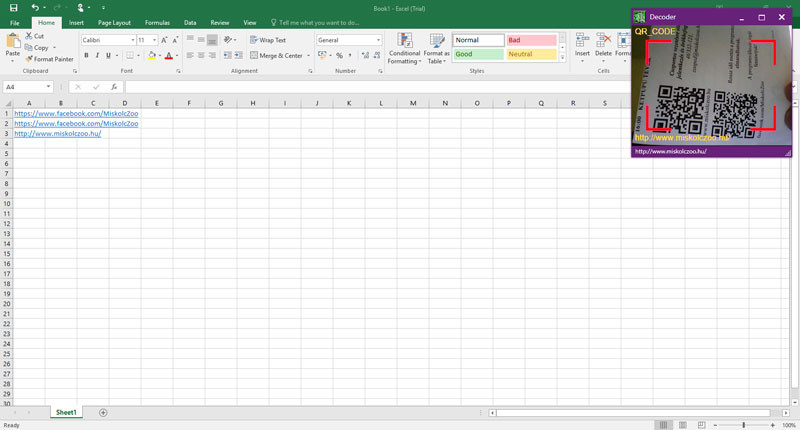This screenshot has height=430, width=800.
Task: Switch to the Data ribbon tab
Action: click(190, 23)
